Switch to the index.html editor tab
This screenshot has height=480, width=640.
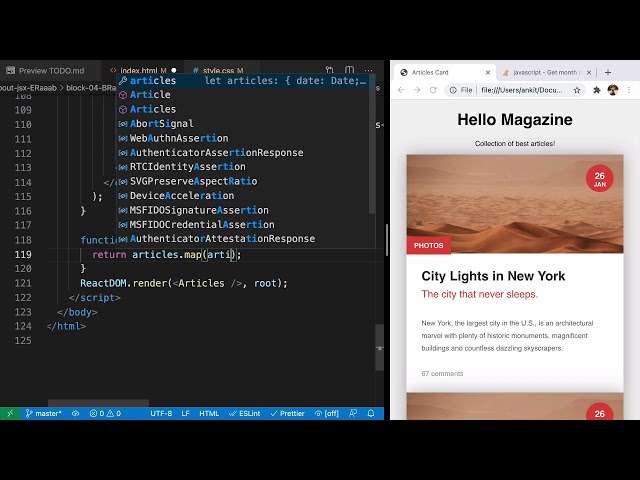(143, 71)
